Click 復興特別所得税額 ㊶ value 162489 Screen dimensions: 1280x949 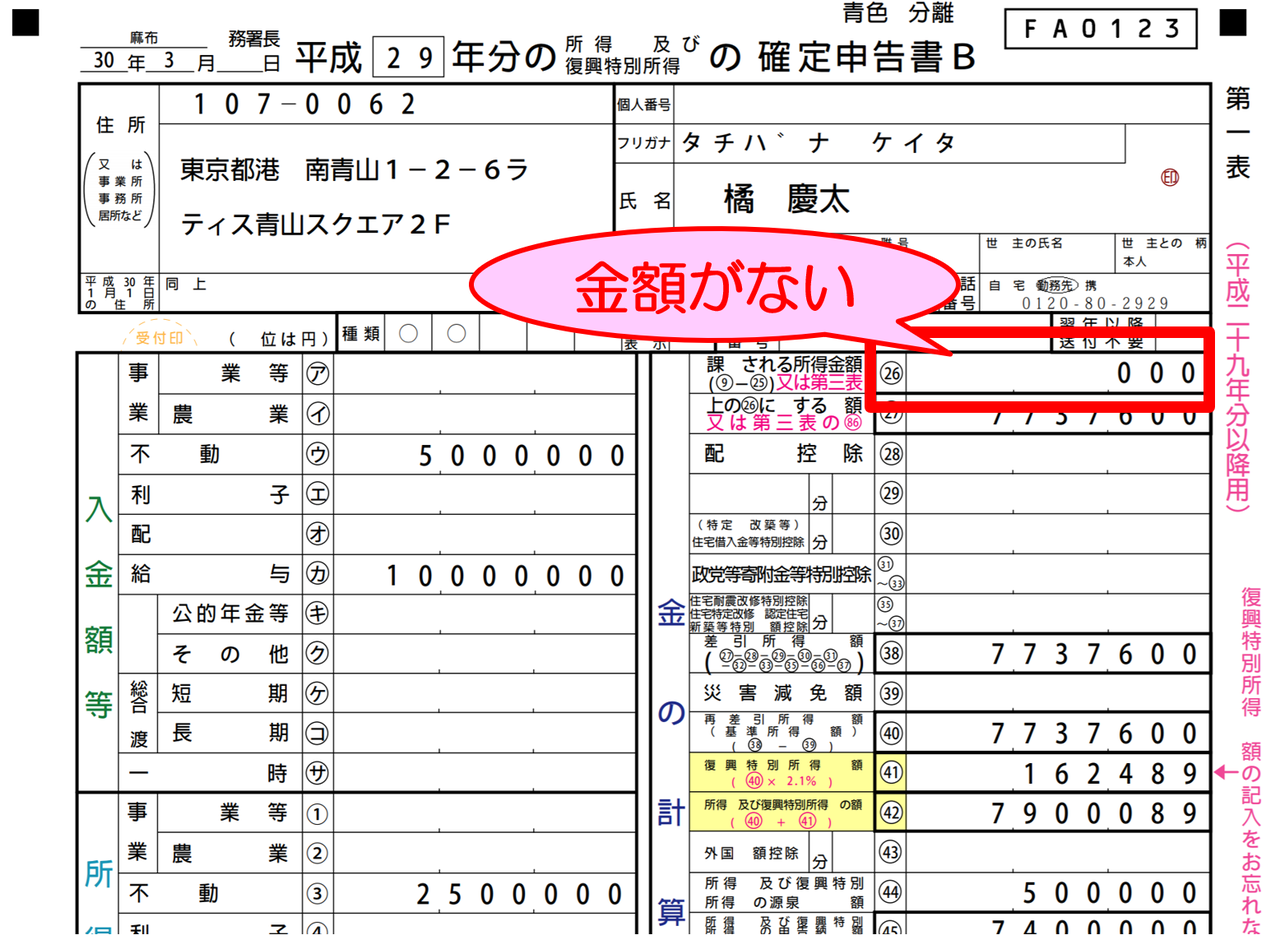[1110, 774]
